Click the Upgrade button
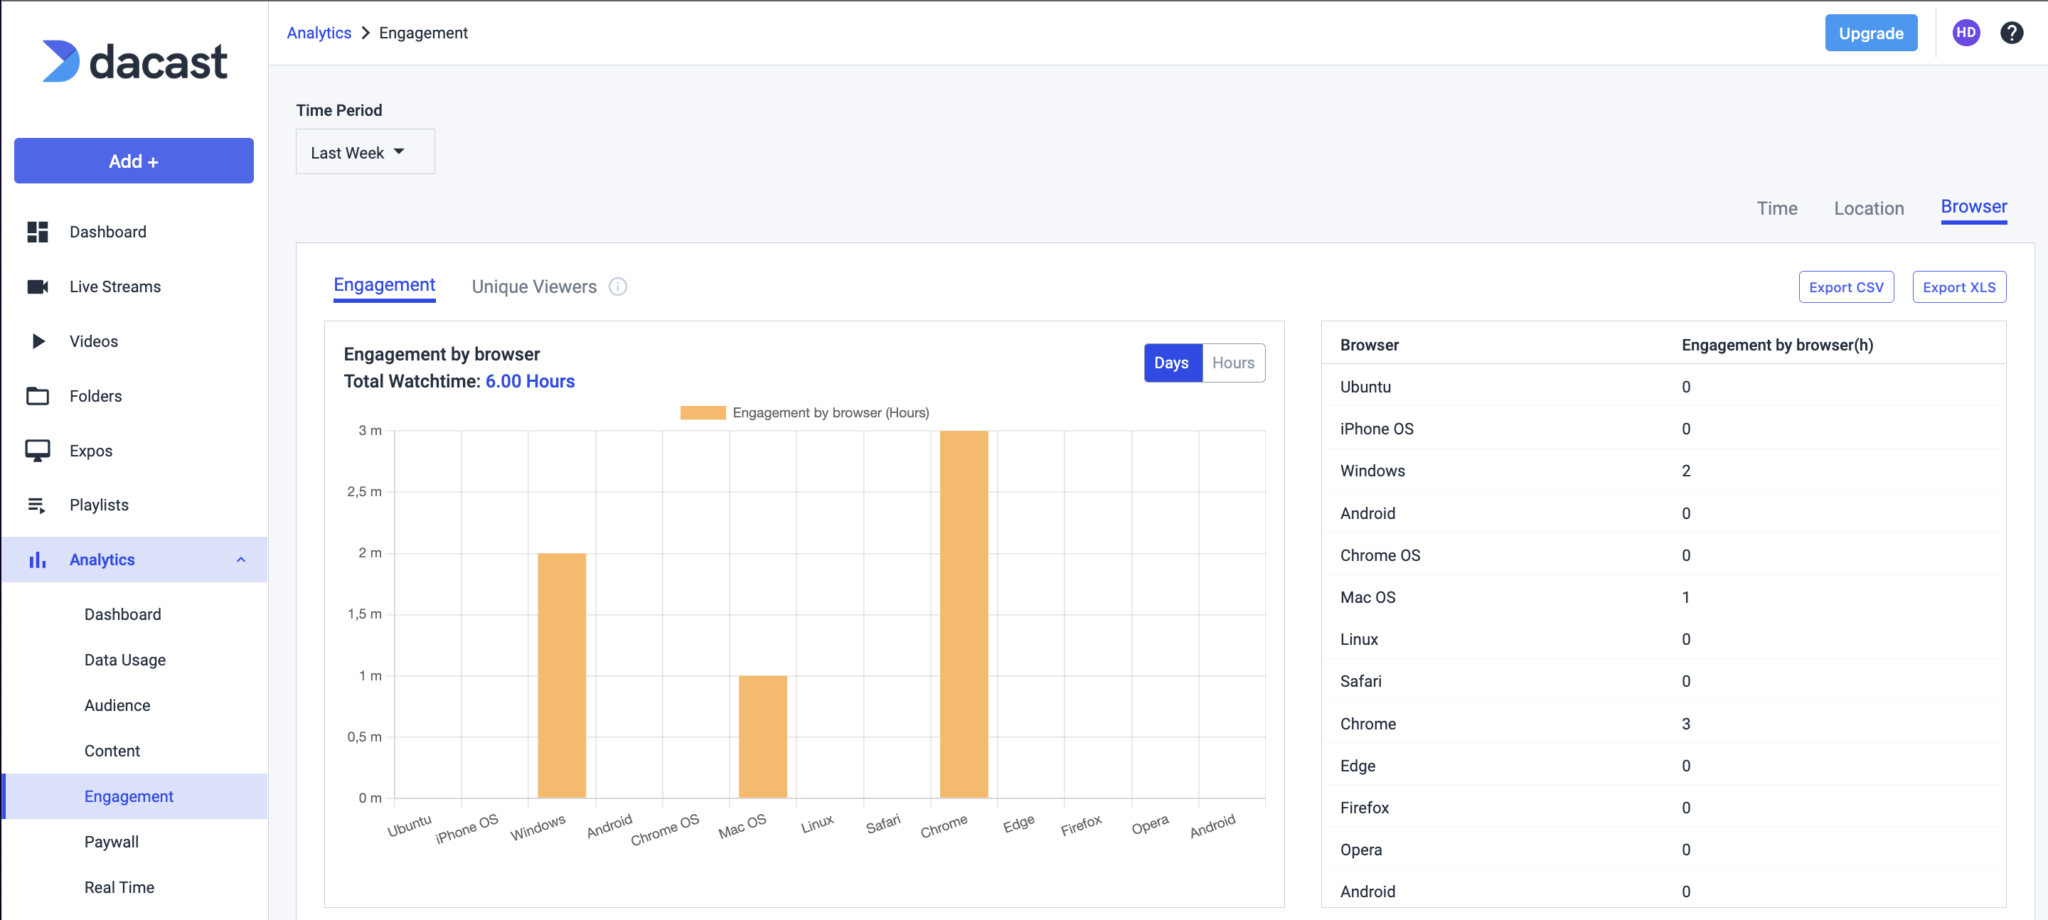This screenshot has width=2048, height=920. click(1870, 33)
